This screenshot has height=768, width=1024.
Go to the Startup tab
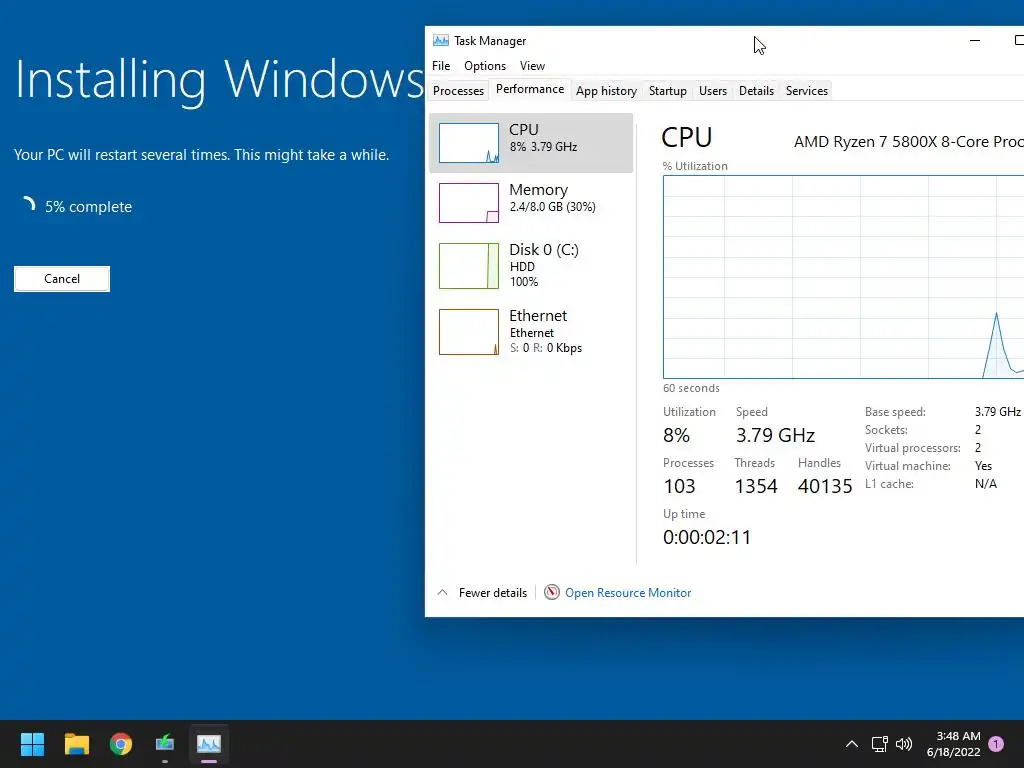[667, 91]
